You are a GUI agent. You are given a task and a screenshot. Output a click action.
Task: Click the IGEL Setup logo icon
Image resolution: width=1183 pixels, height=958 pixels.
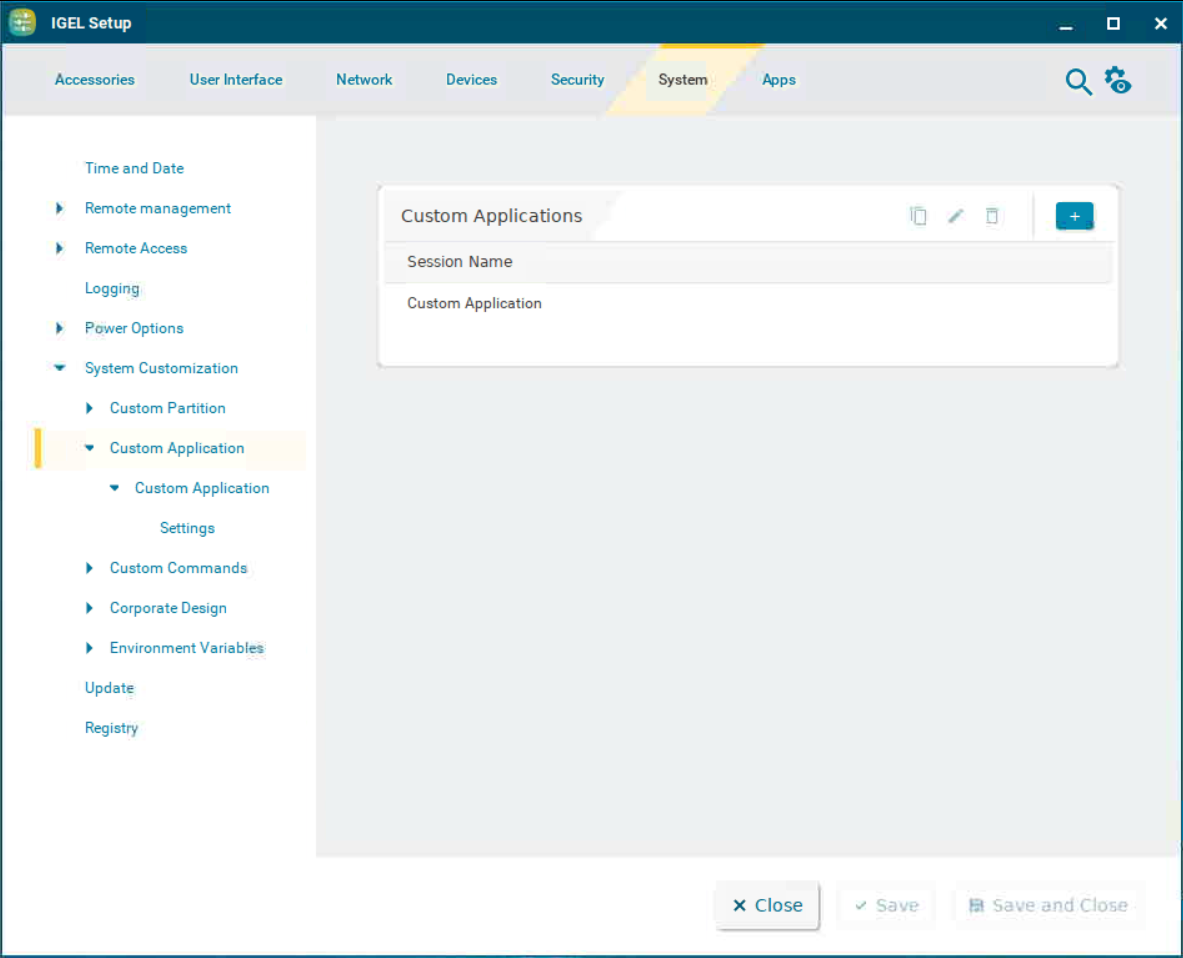(x=22, y=22)
